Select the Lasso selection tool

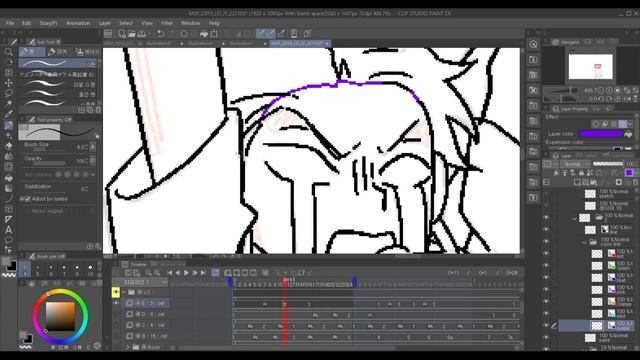[x=8, y=93]
